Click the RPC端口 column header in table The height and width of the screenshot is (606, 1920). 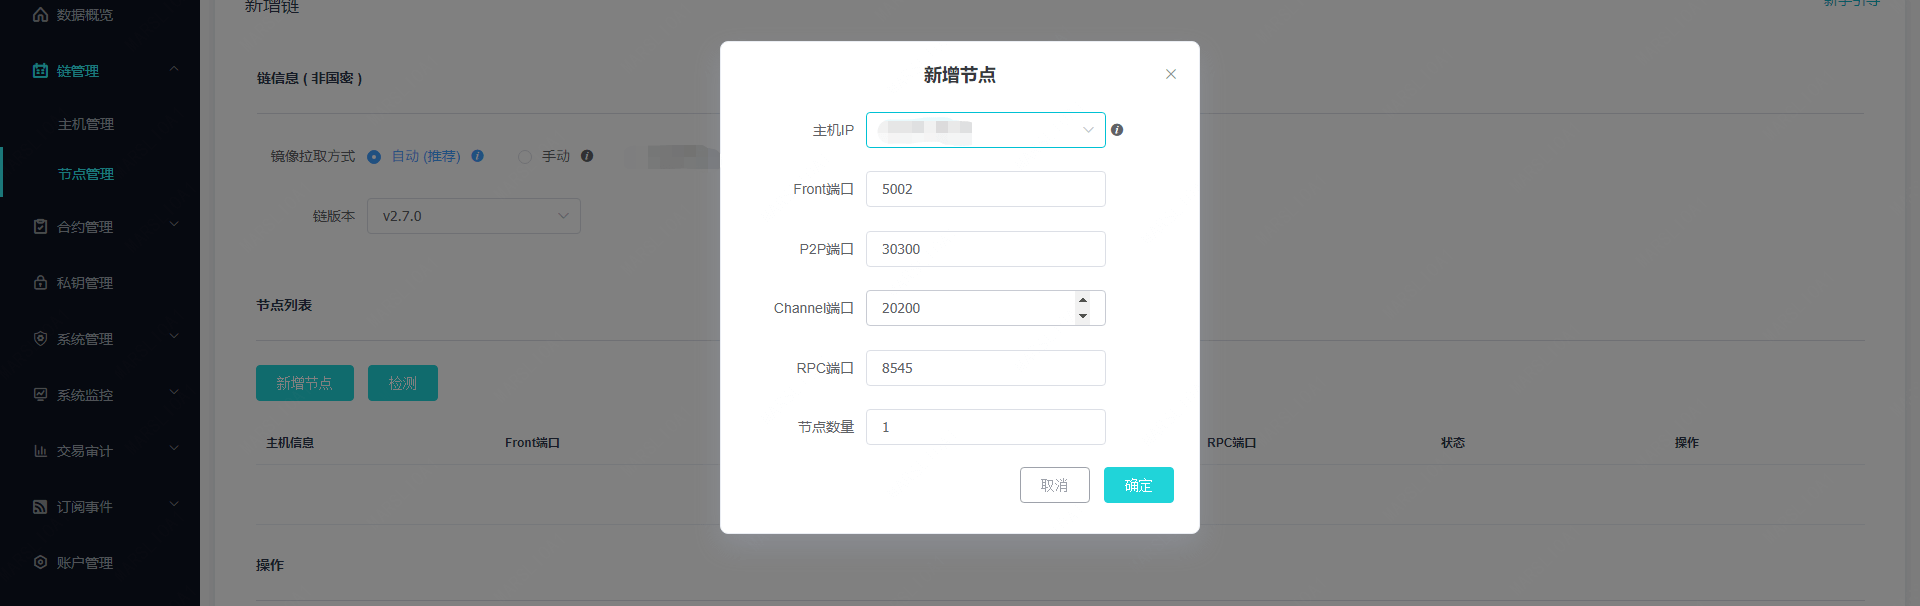(x=1231, y=443)
